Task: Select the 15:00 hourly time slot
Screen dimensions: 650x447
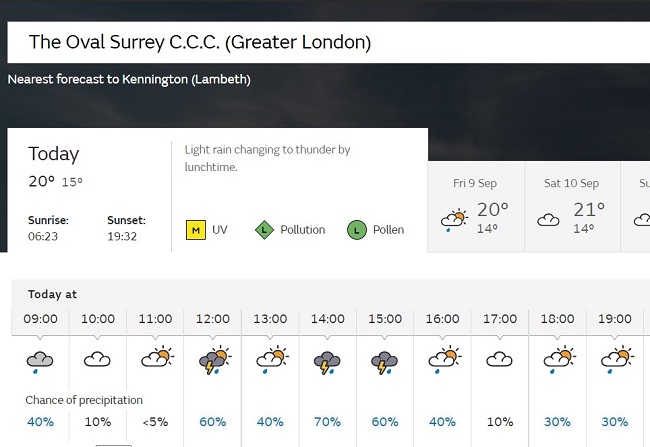Action: tap(385, 319)
